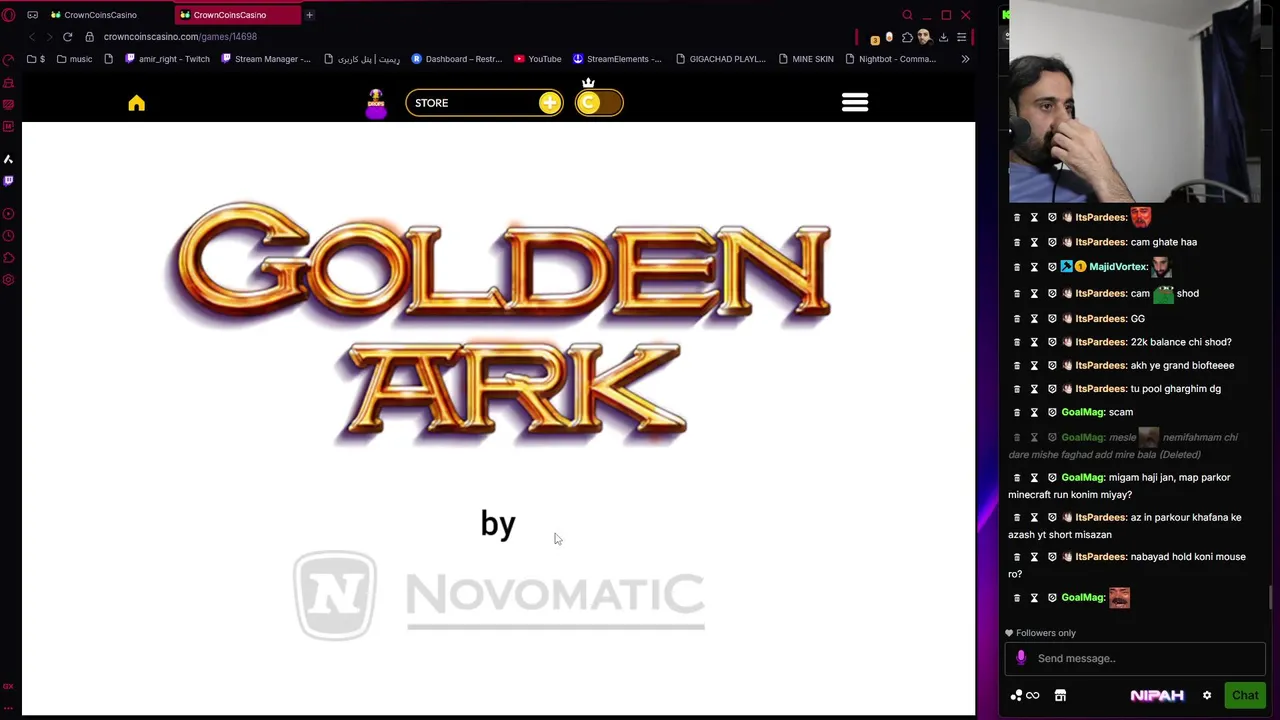The width and height of the screenshot is (1280, 720).
Task: Open Aria AI in the sidebar
Action: click(8, 159)
